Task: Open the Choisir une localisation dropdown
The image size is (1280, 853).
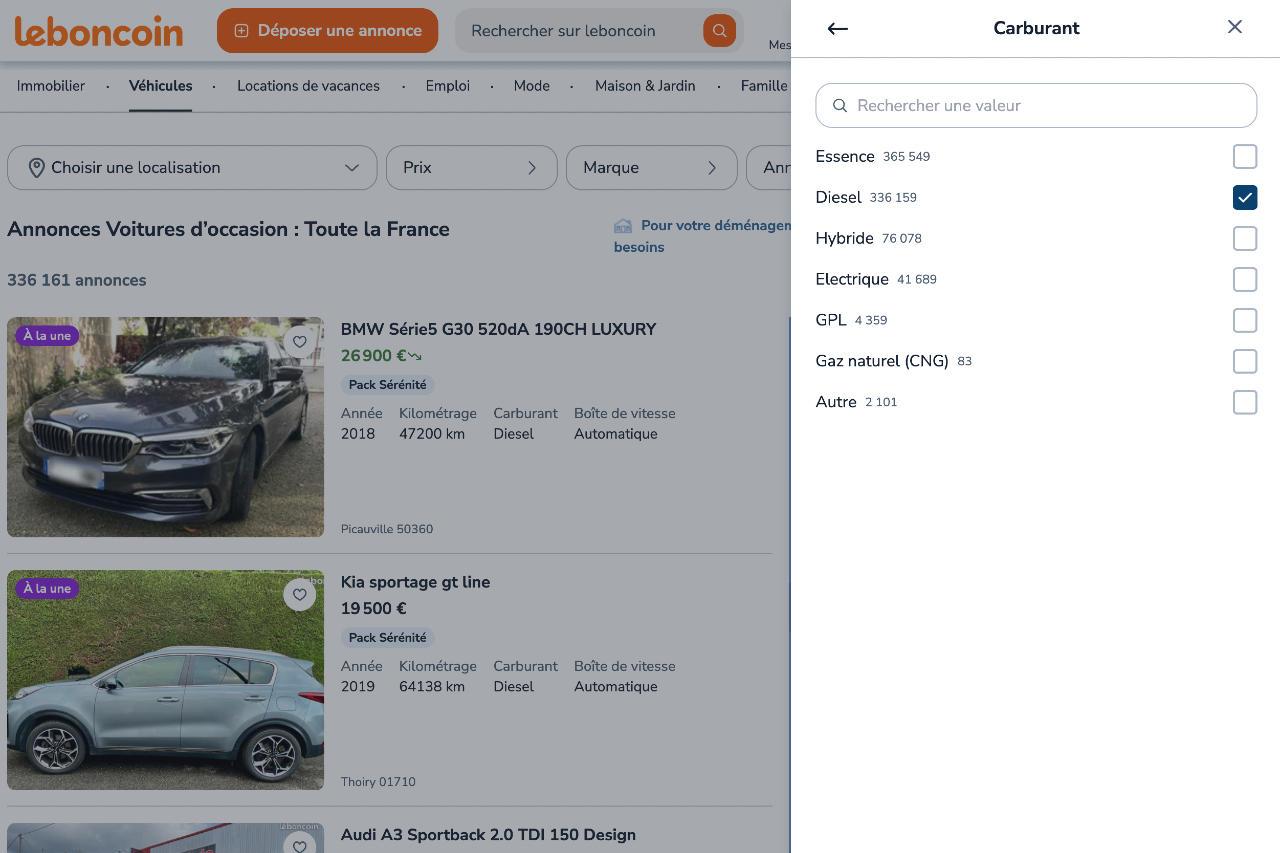Action: [192, 168]
